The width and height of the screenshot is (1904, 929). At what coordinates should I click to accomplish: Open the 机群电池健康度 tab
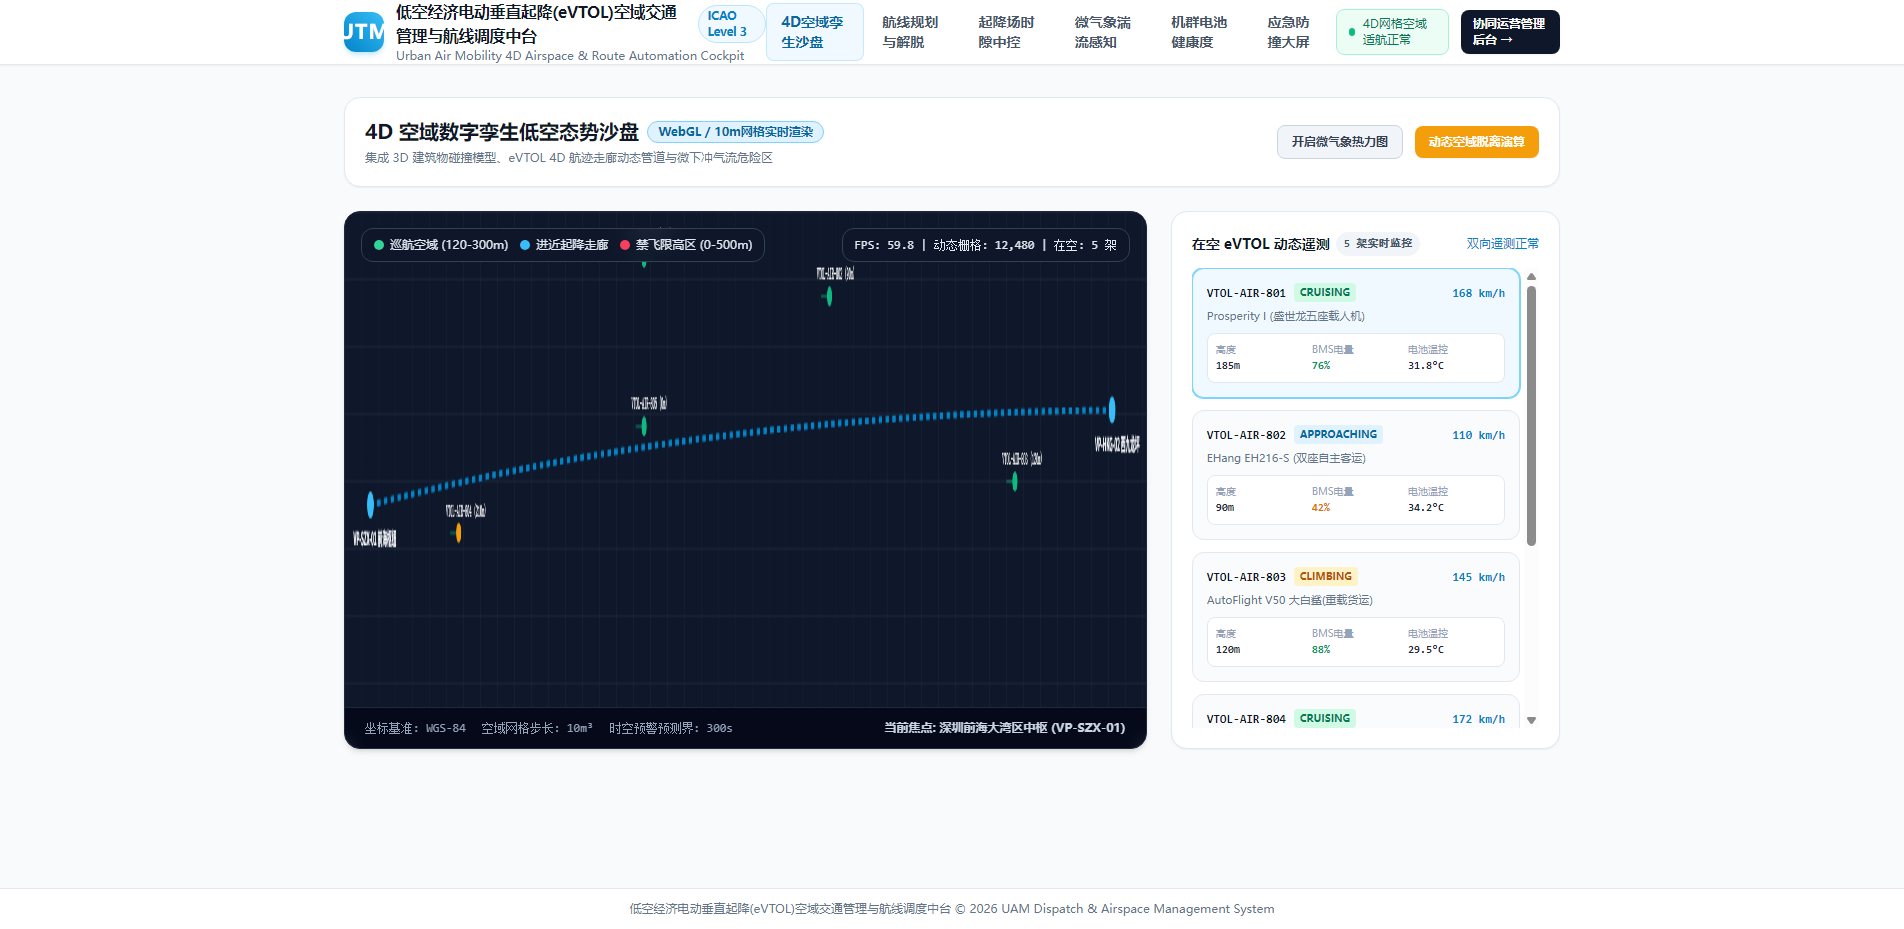tap(1199, 32)
